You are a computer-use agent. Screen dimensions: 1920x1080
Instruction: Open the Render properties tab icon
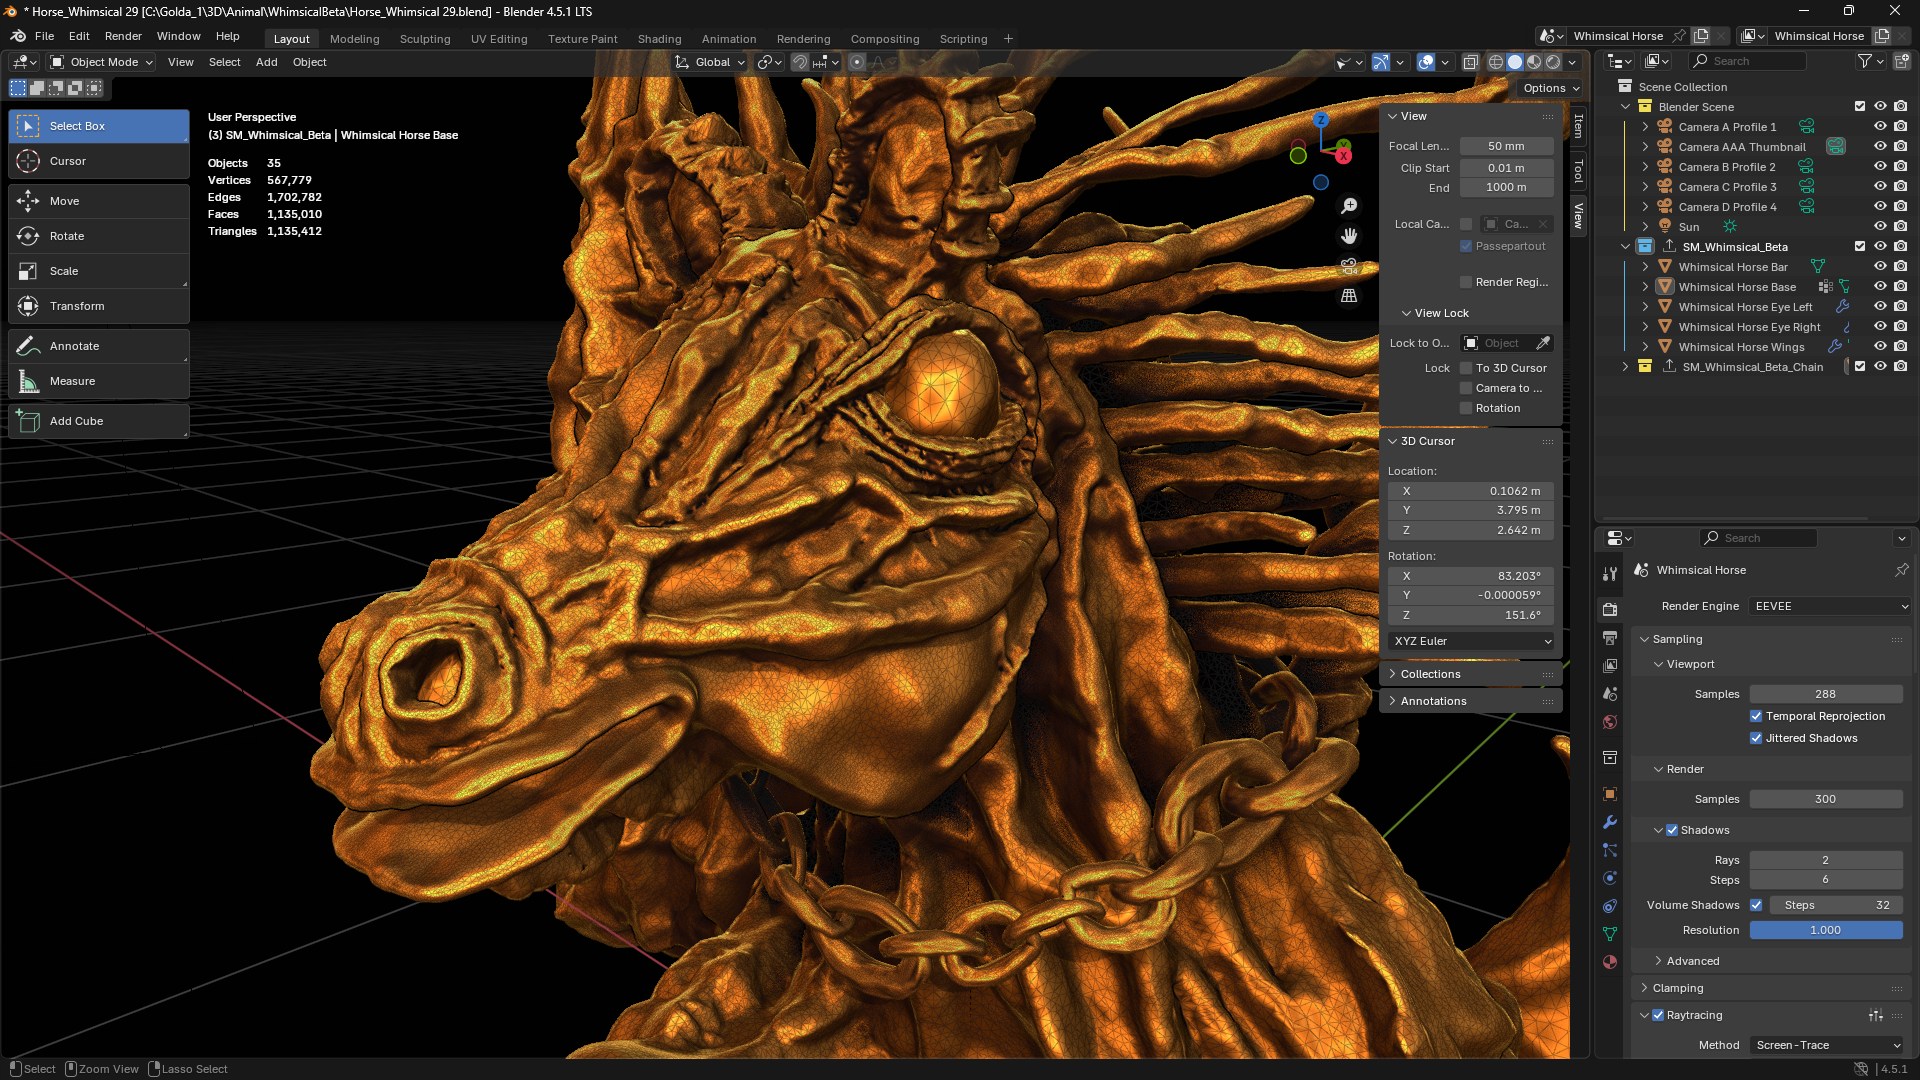pos(1610,609)
